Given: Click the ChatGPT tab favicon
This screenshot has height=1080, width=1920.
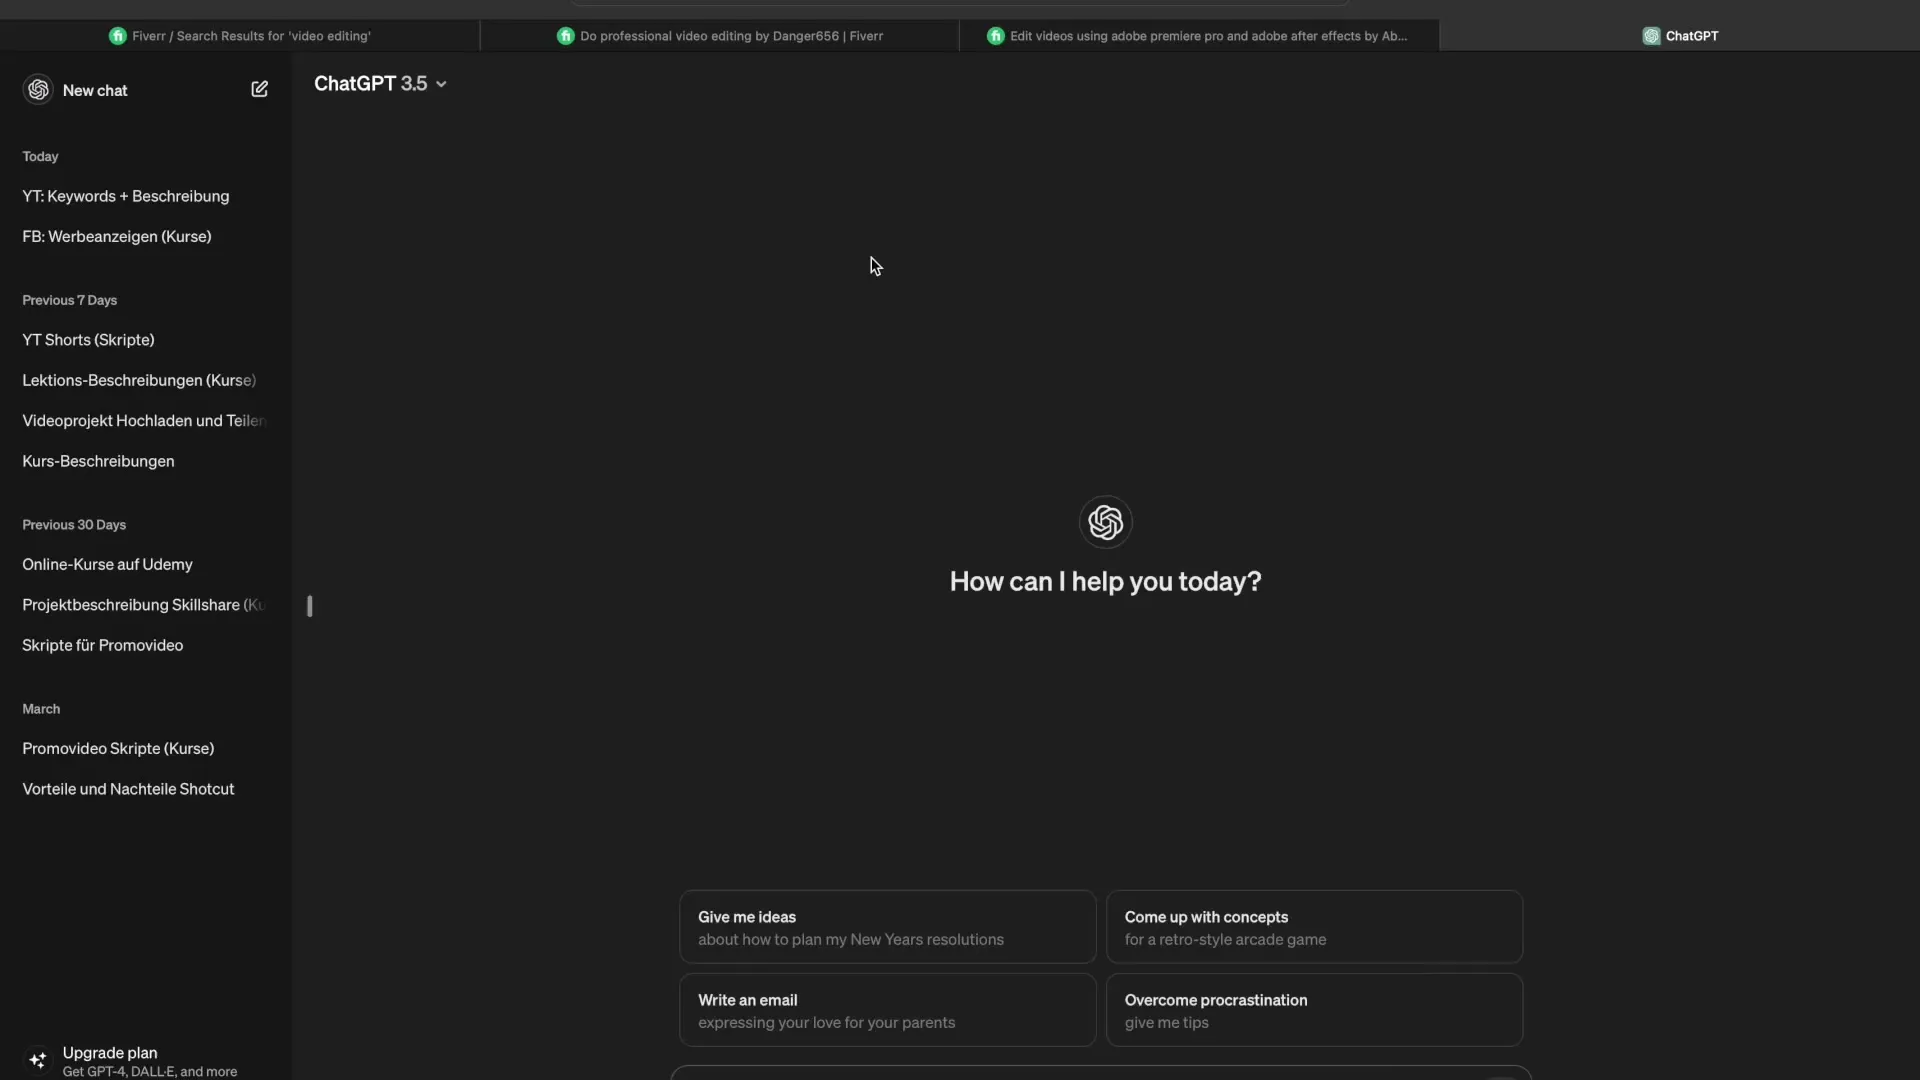Looking at the screenshot, I should [1651, 36].
